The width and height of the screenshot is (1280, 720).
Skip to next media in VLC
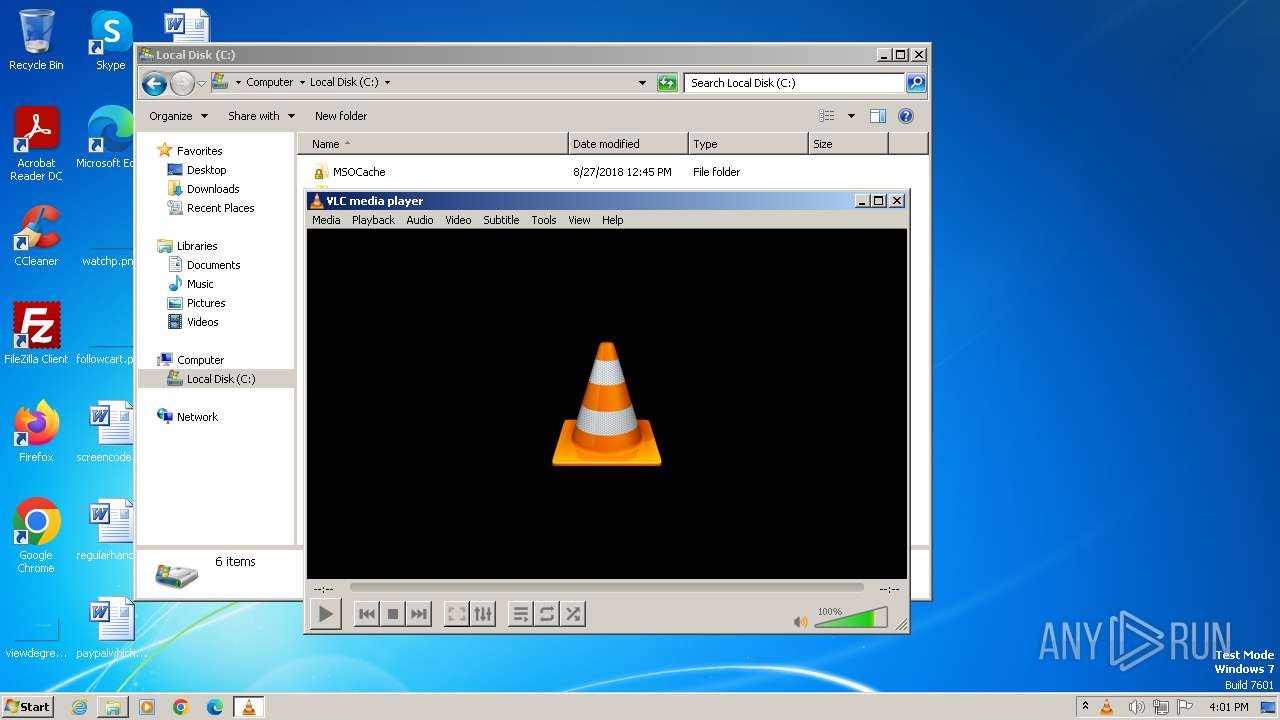tap(419, 614)
